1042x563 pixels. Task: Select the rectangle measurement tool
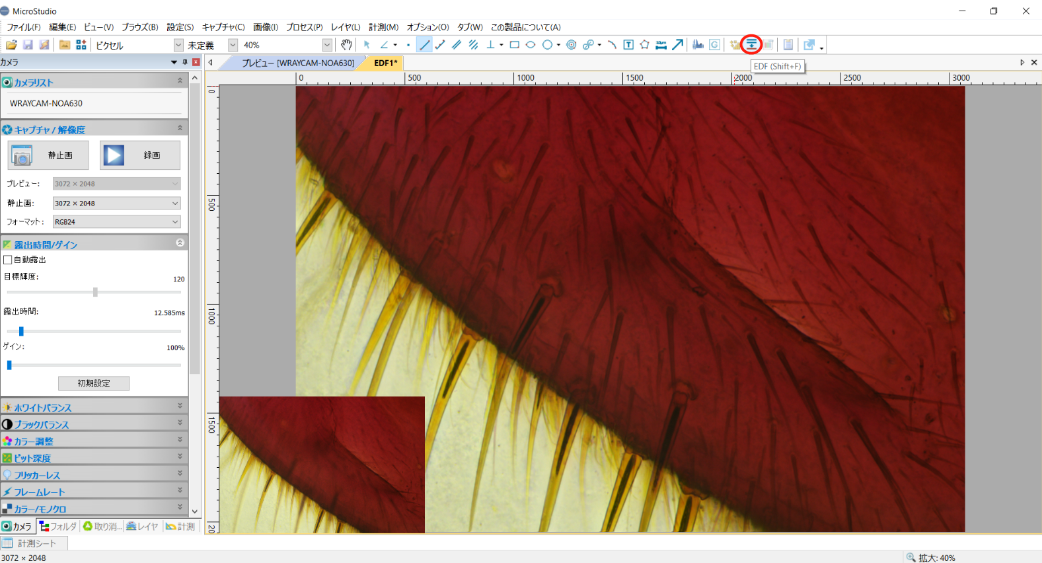514,45
